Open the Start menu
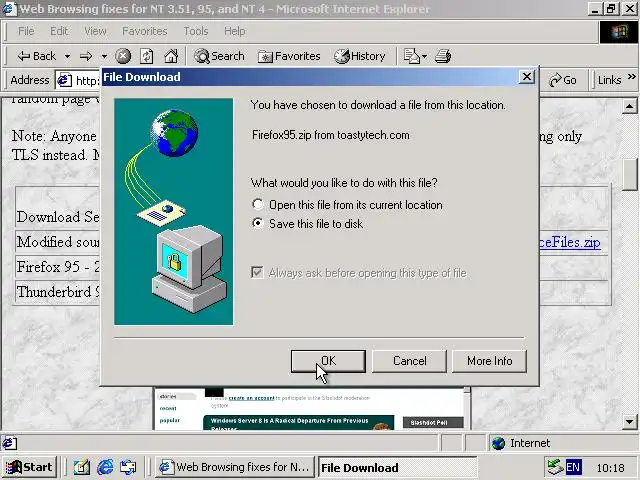This screenshot has width=640, height=480. pos(29,467)
